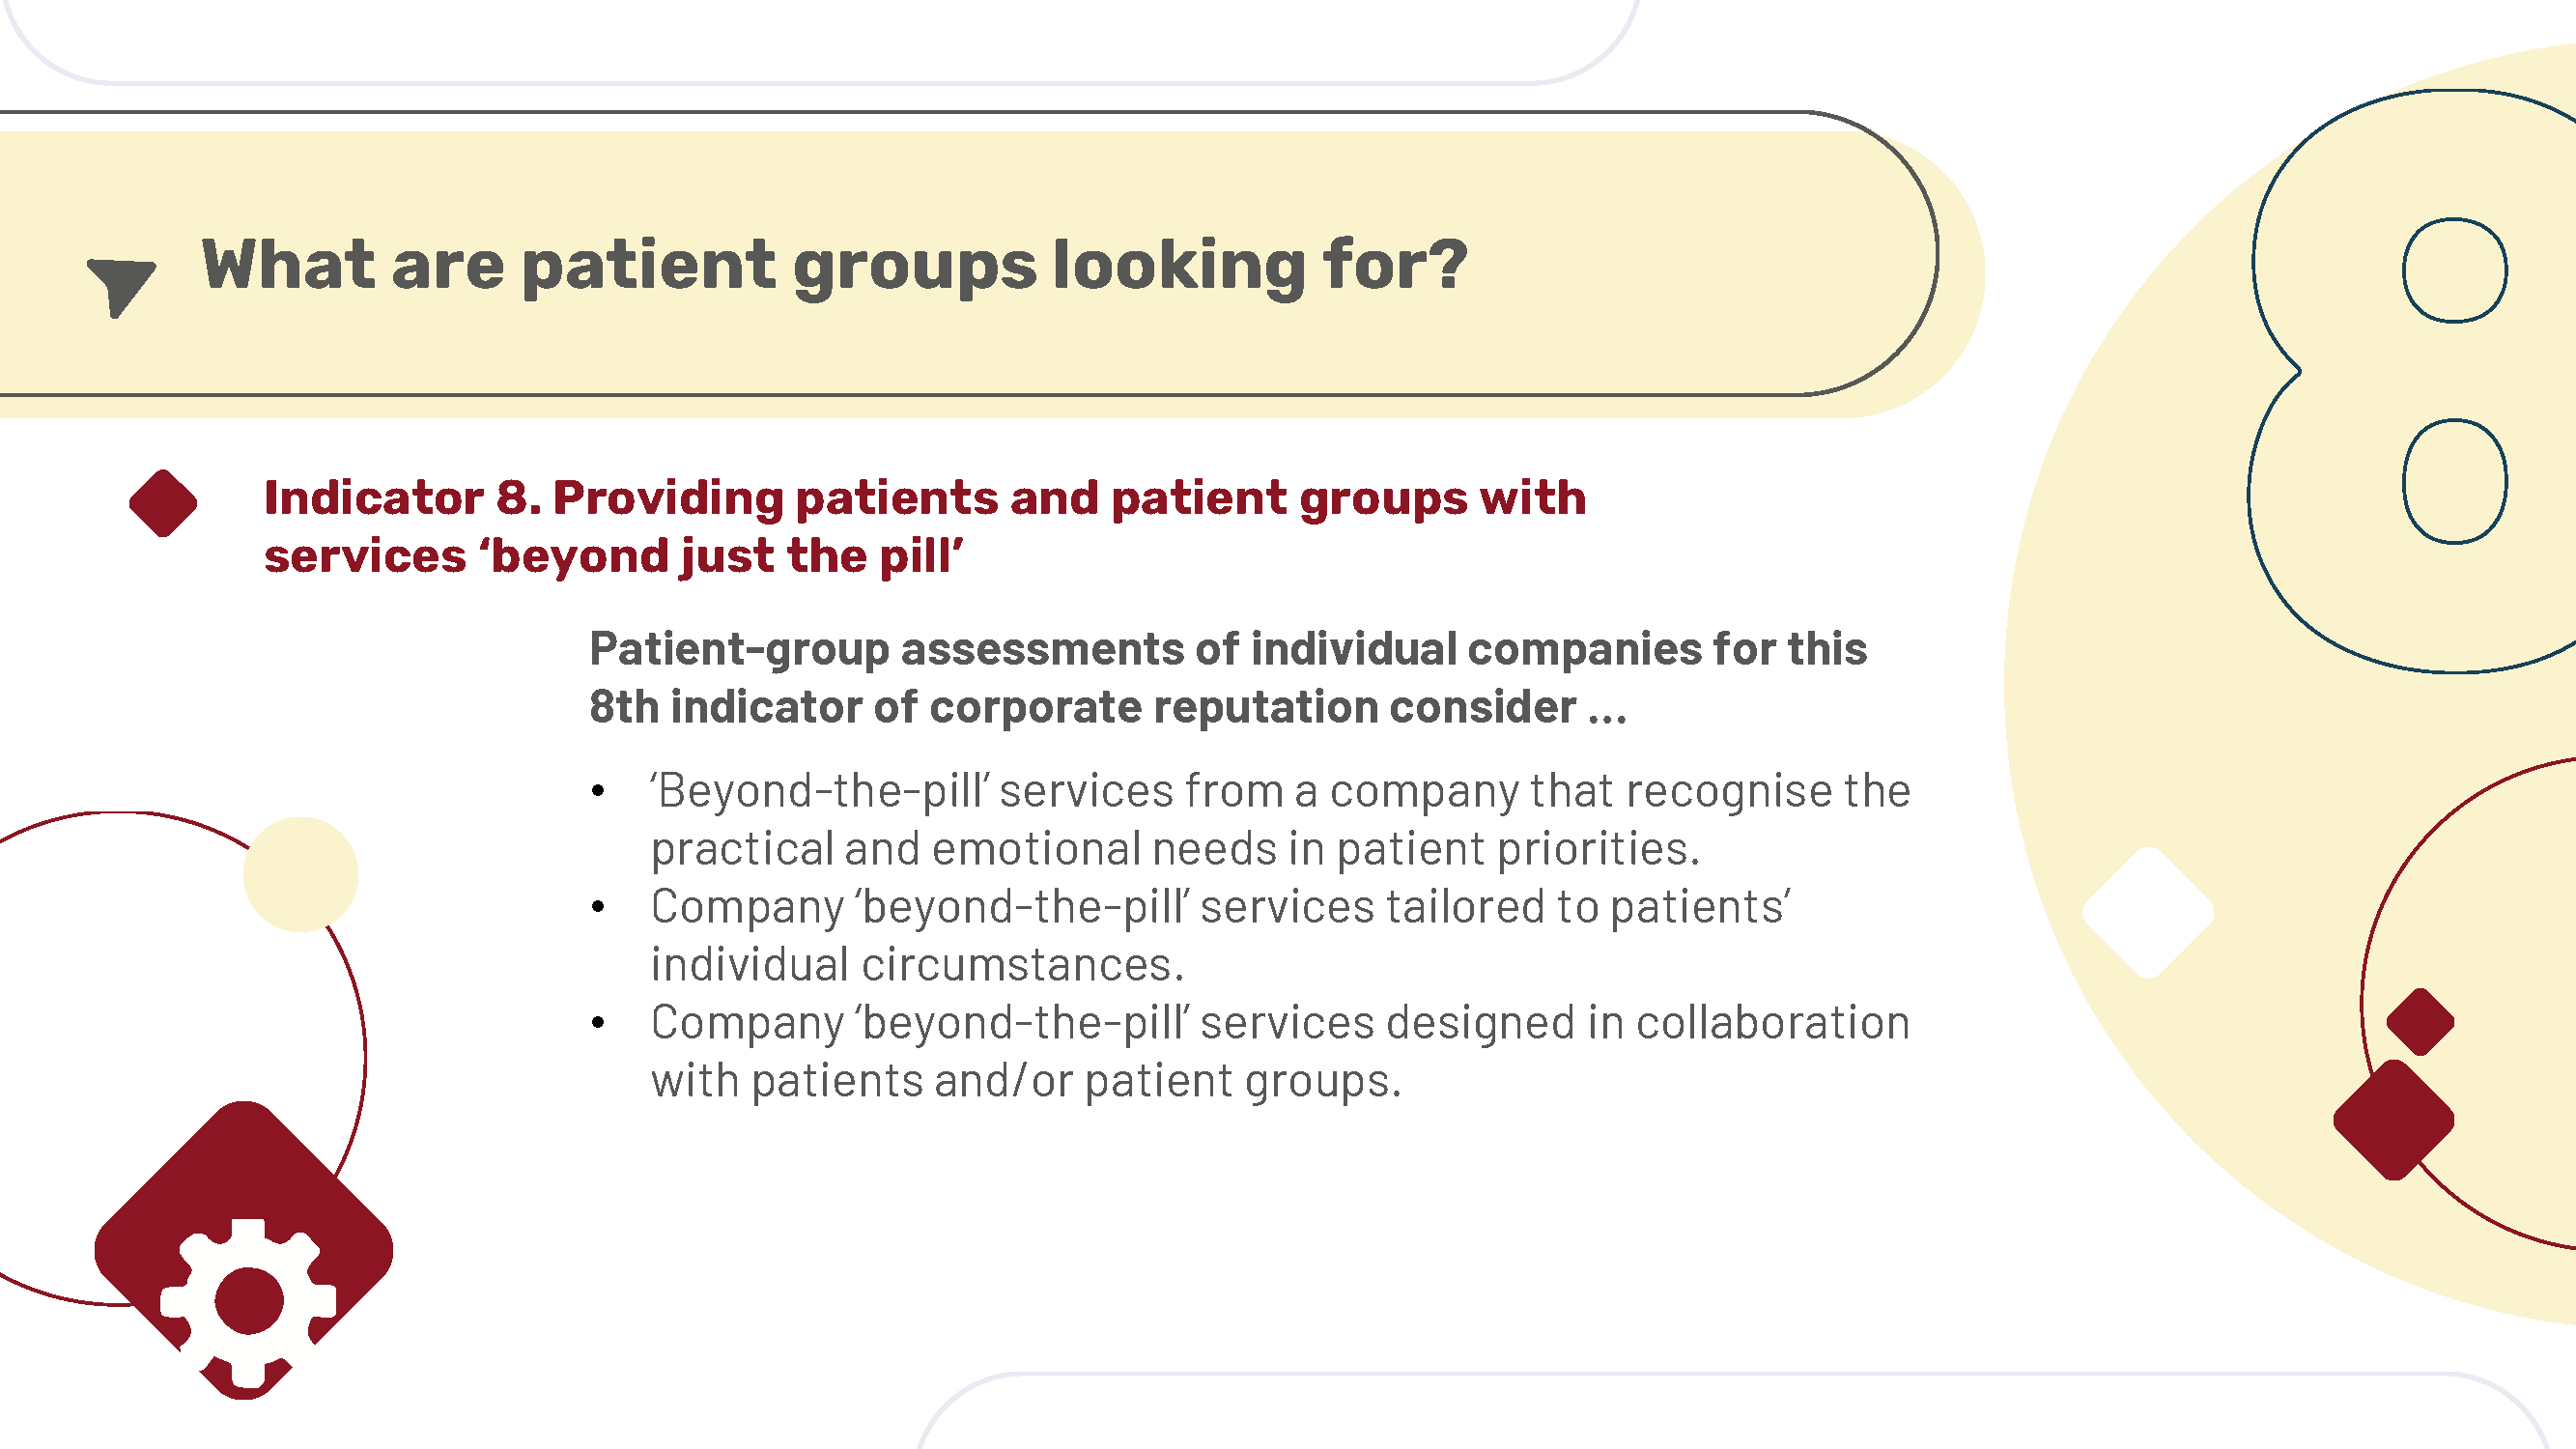
Task: Click the larger red diamond at lower right
Action: point(2393,1119)
